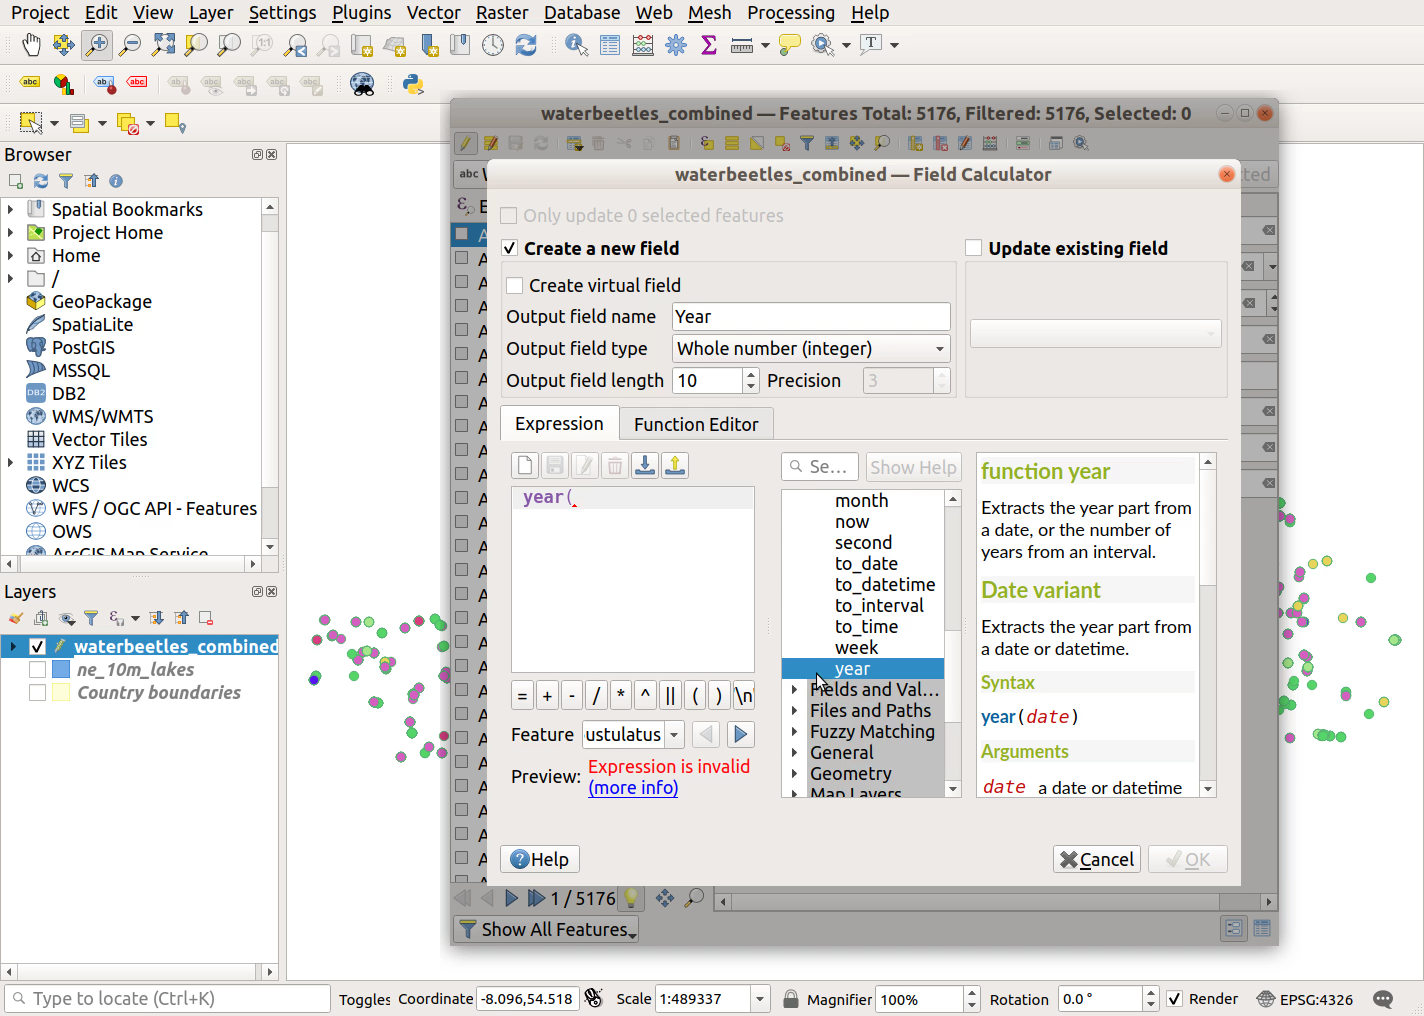Show the ne_10m_lakes layer
Screen dimensions: 1424x1016
click(x=38, y=669)
